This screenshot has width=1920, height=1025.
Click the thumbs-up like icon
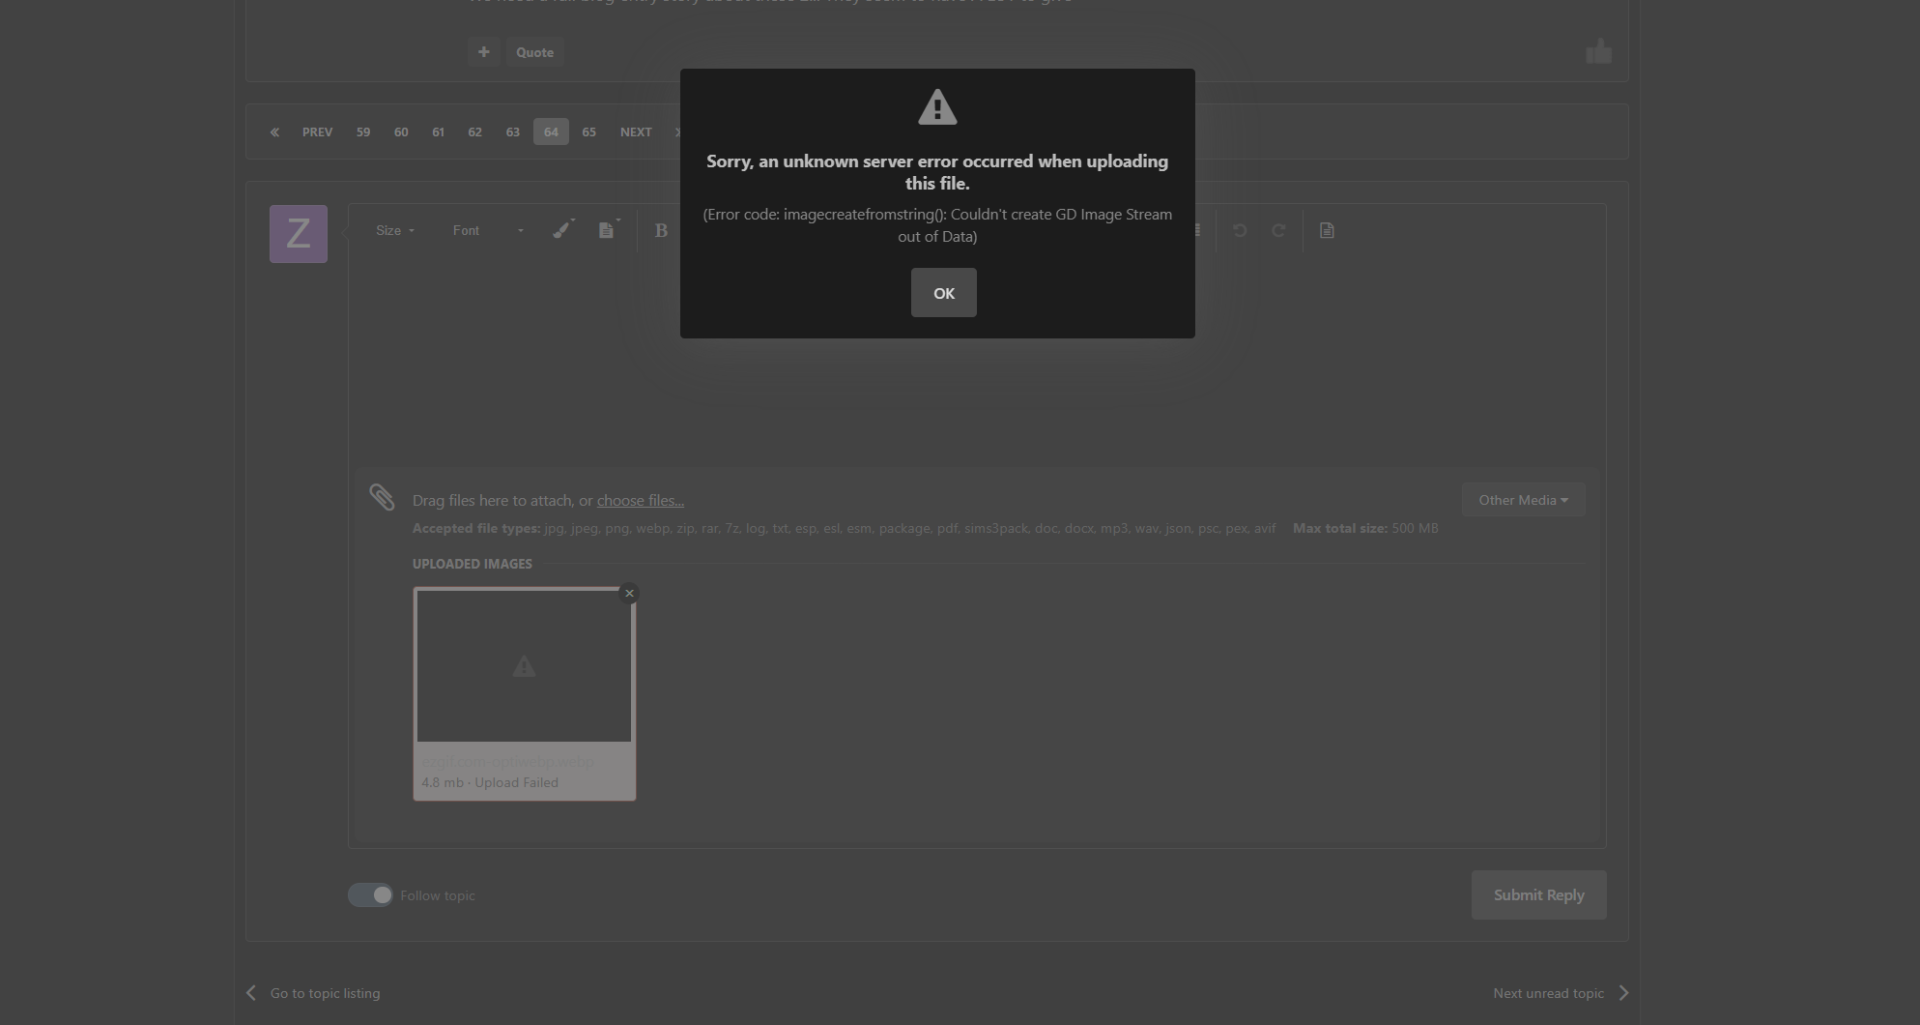[x=1598, y=51]
